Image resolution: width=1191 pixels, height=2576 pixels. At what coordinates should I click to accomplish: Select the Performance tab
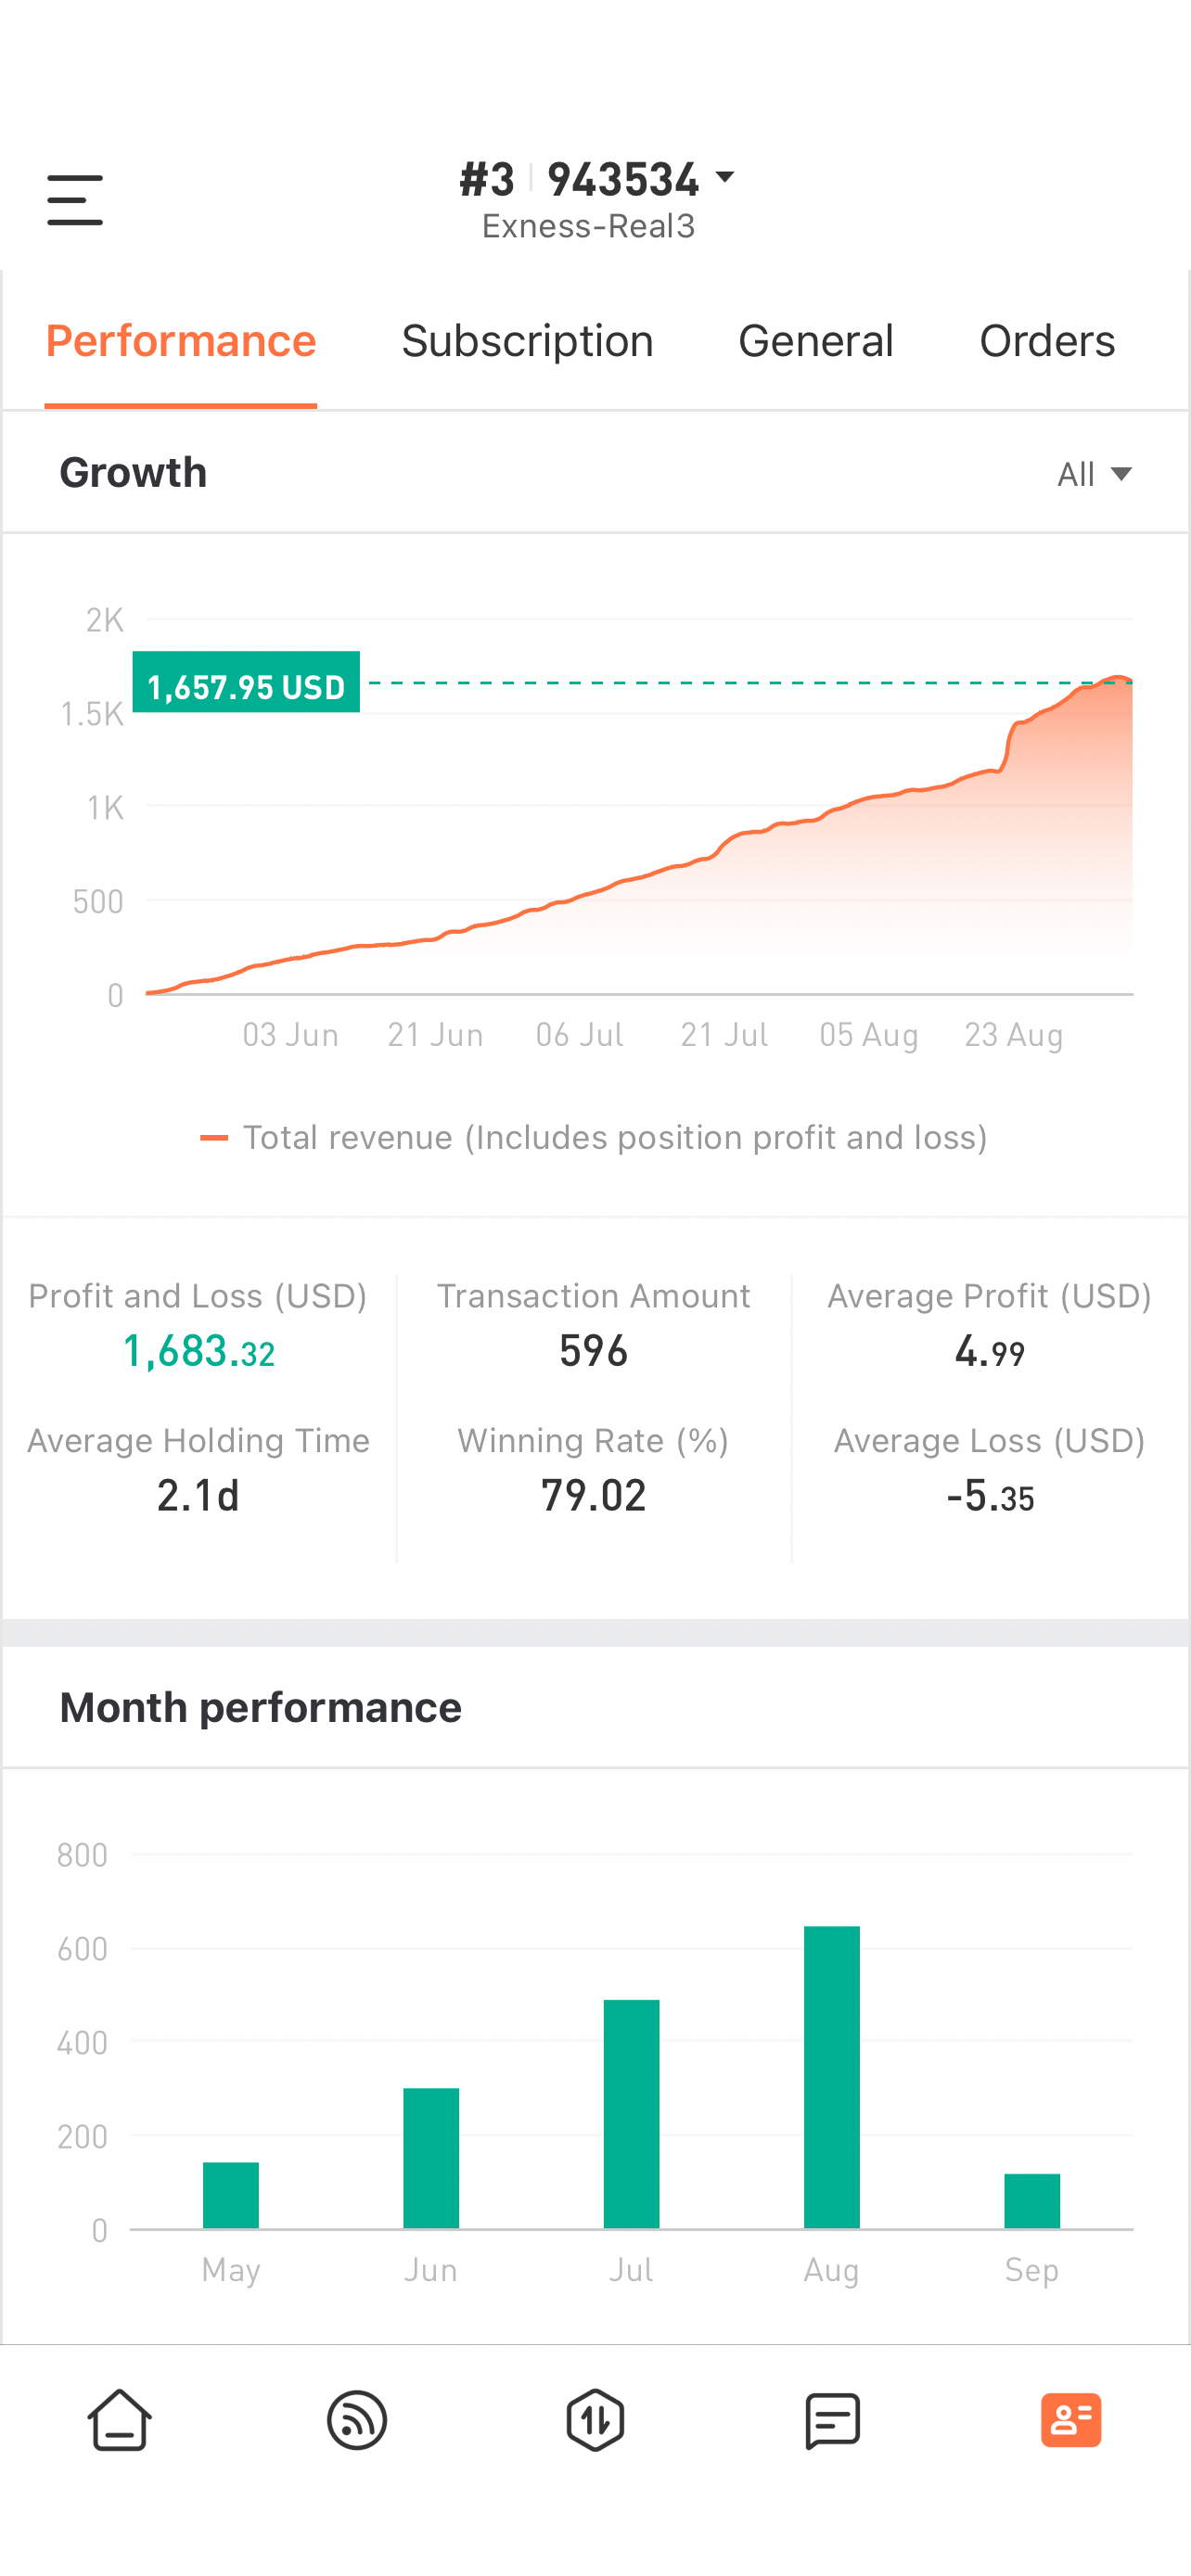click(181, 341)
